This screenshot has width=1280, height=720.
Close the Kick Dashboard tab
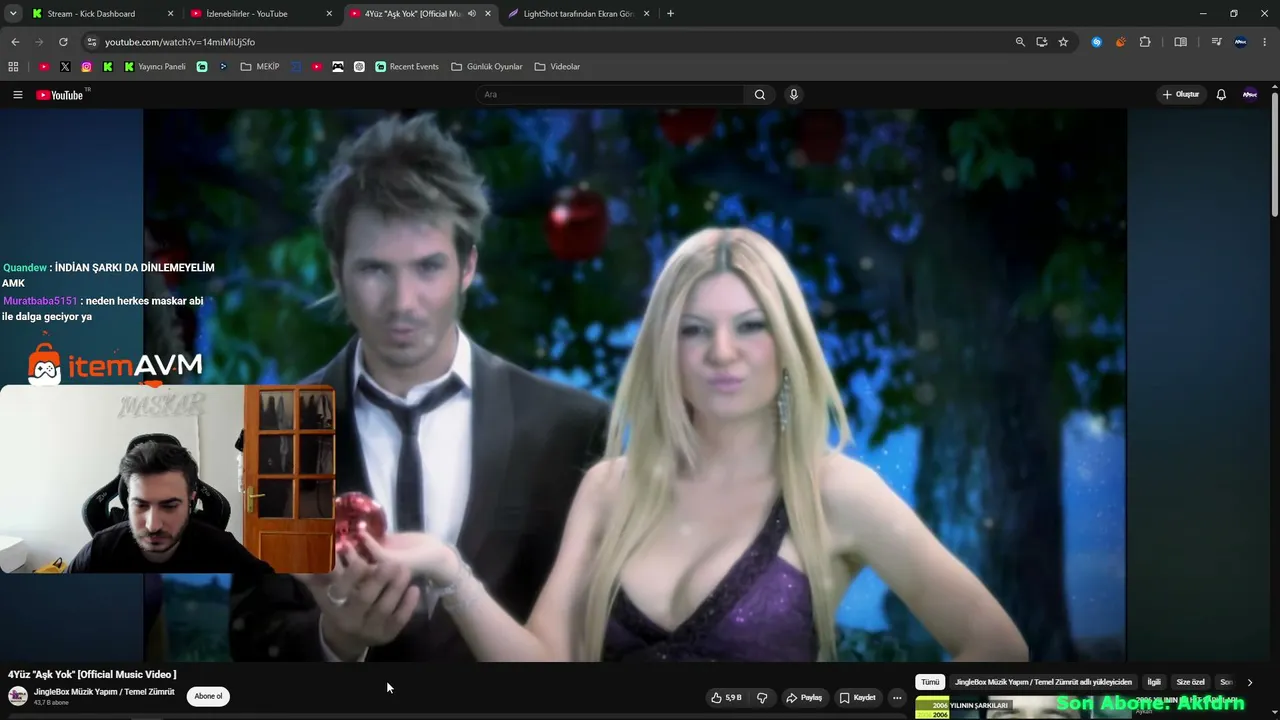point(170,14)
